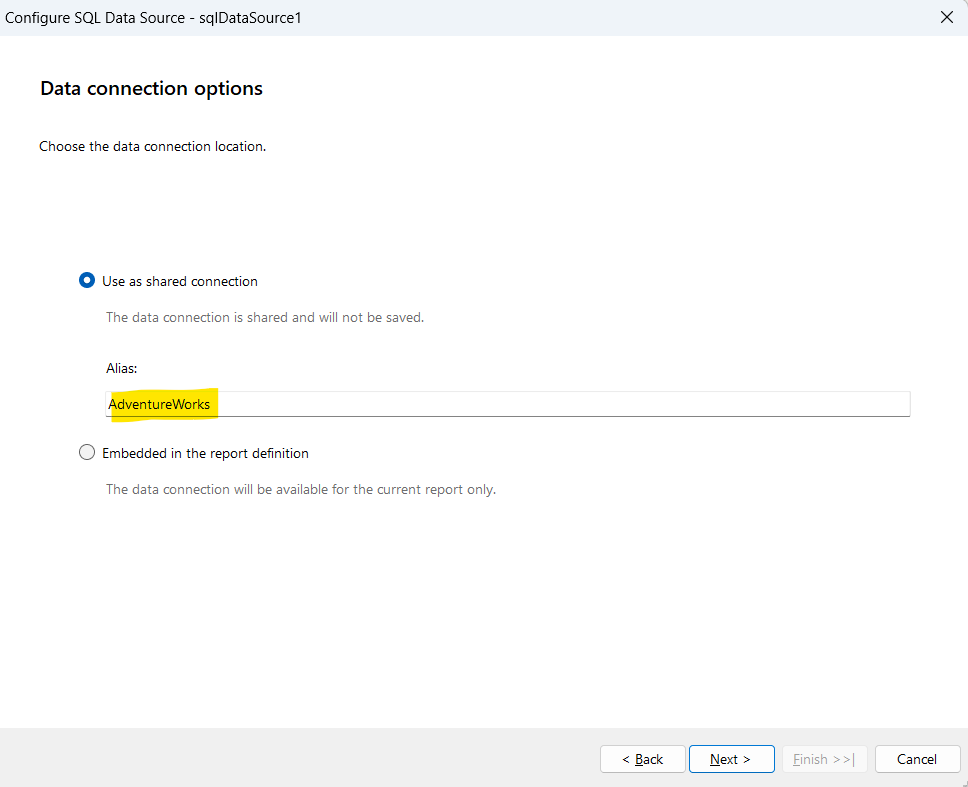Click the 'Use as shared connection' label text
968x787 pixels.
[x=180, y=281]
